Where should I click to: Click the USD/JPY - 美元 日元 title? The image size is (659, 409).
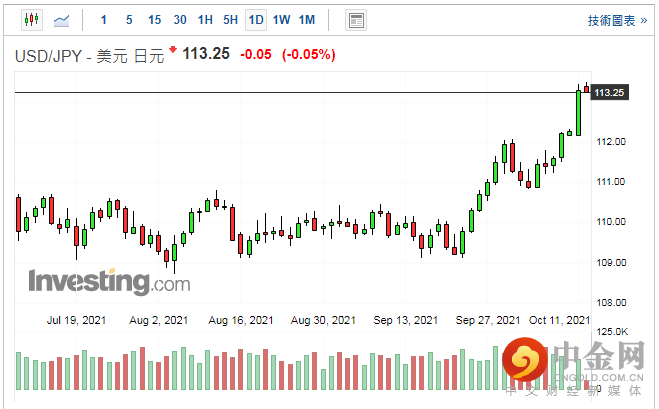89,56
